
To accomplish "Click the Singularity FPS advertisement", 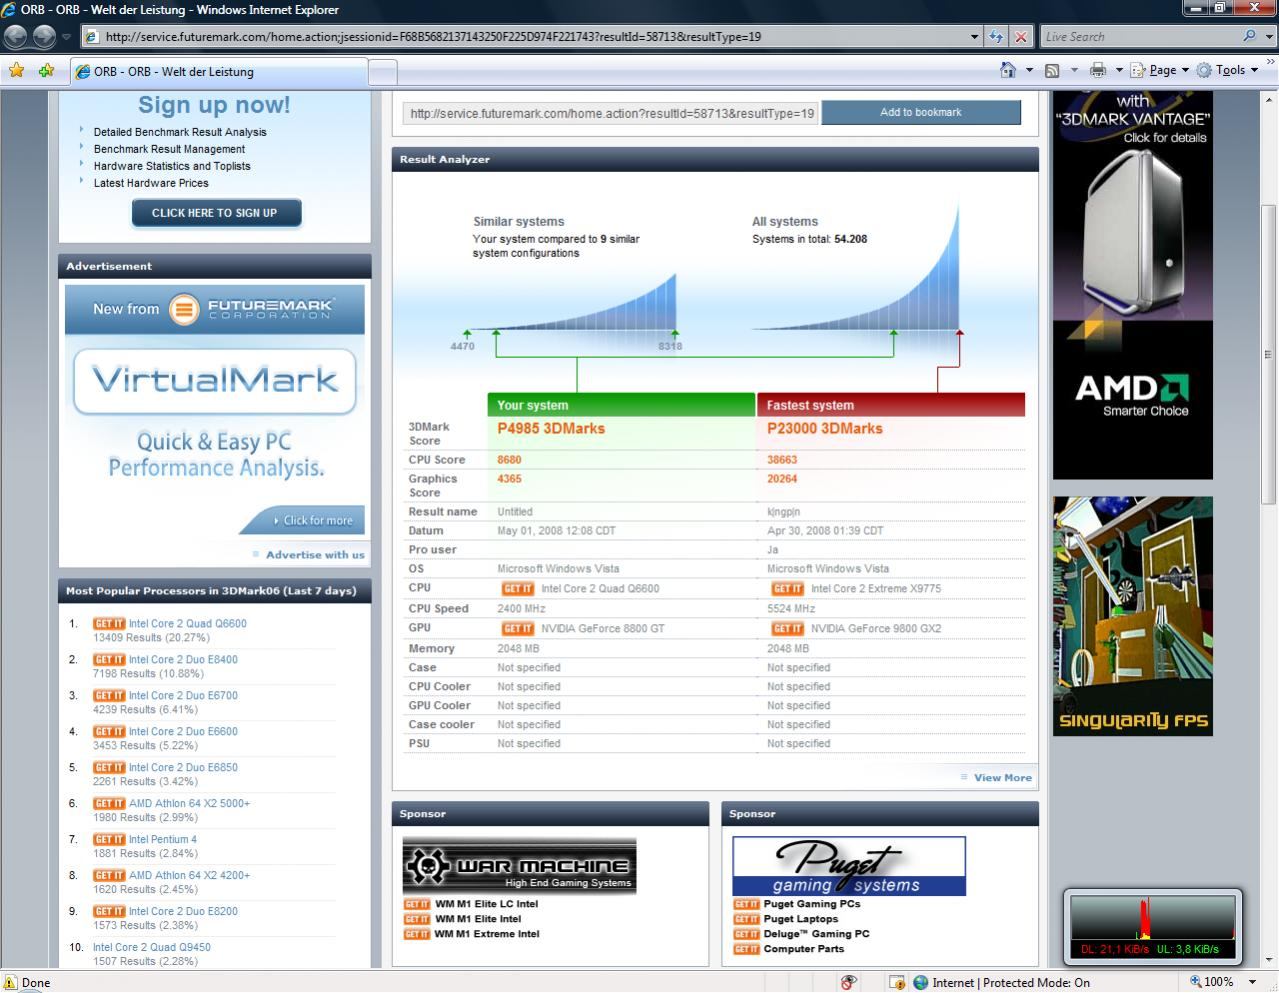I will (1132, 616).
